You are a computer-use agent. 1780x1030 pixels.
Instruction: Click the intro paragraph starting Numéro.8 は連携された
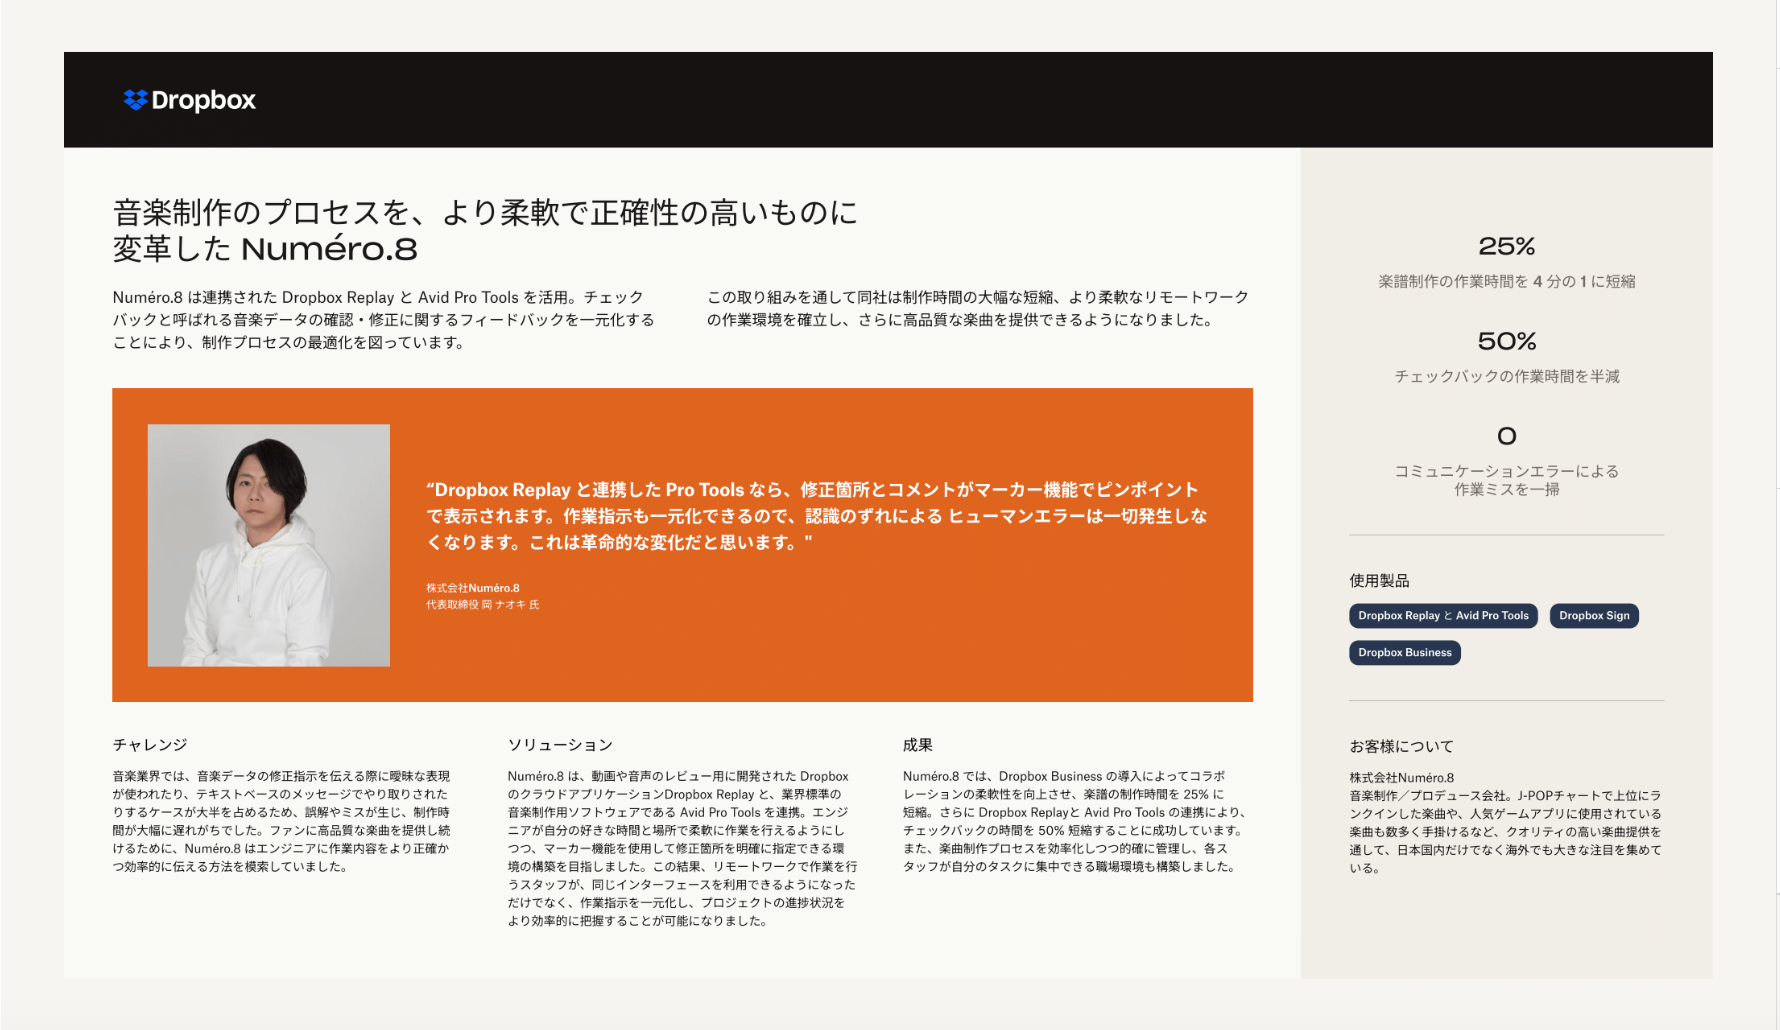pyautogui.click(x=383, y=320)
